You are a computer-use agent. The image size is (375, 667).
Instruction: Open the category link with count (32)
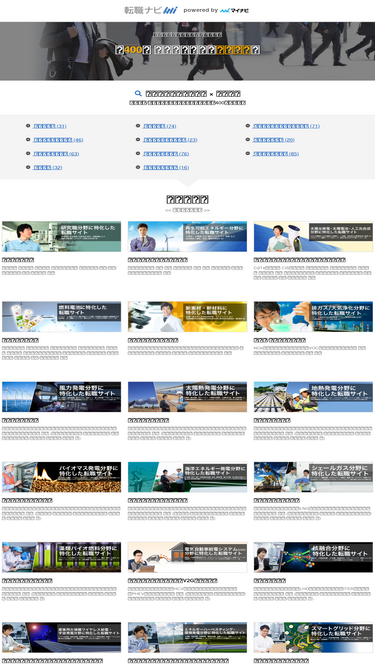(x=47, y=168)
